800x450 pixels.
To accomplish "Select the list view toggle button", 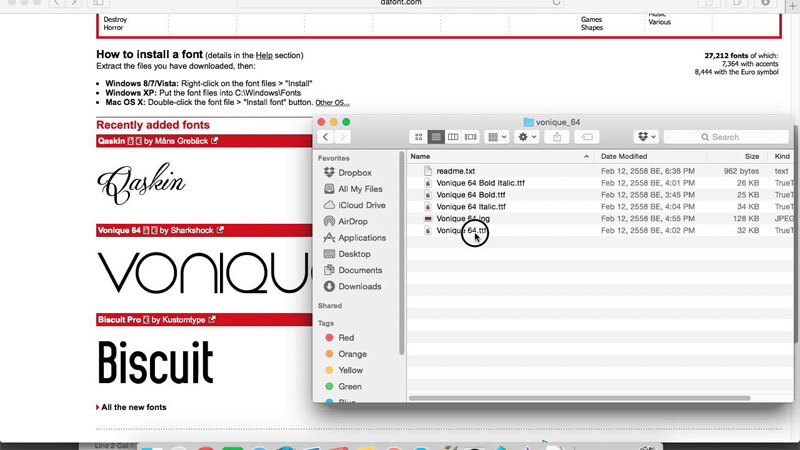I will [x=436, y=137].
